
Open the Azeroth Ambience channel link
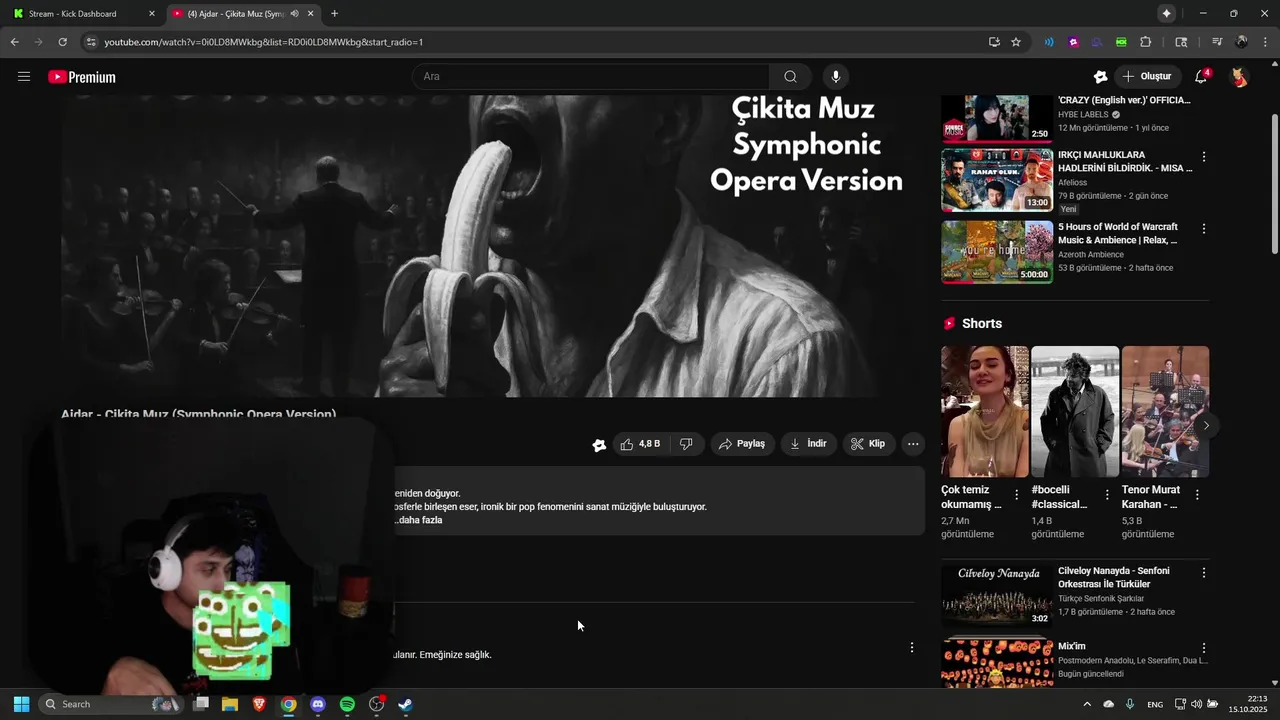pos(1091,255)
